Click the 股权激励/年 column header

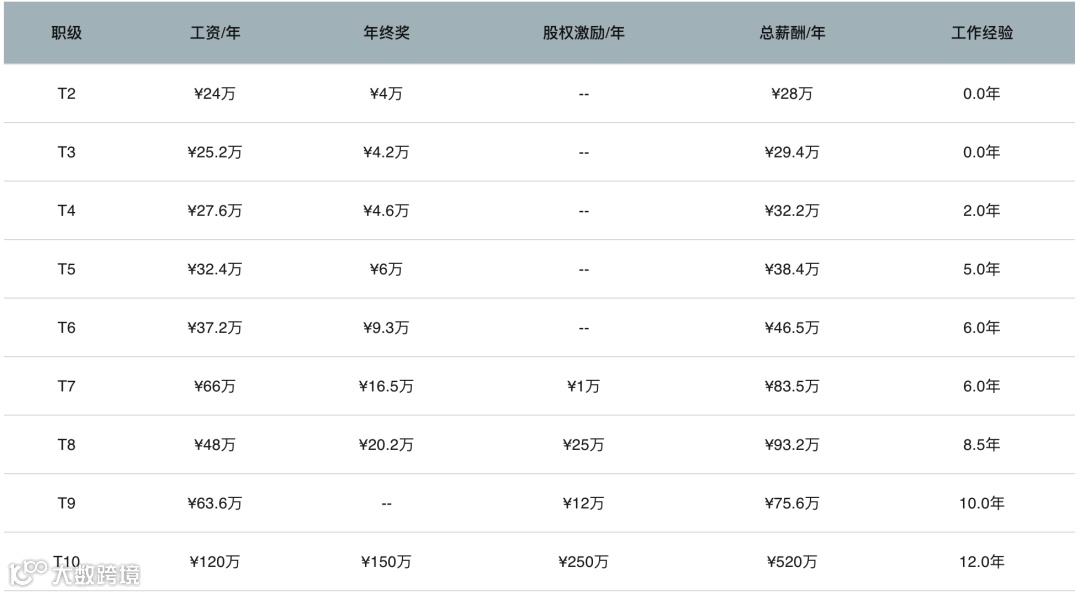583,33
